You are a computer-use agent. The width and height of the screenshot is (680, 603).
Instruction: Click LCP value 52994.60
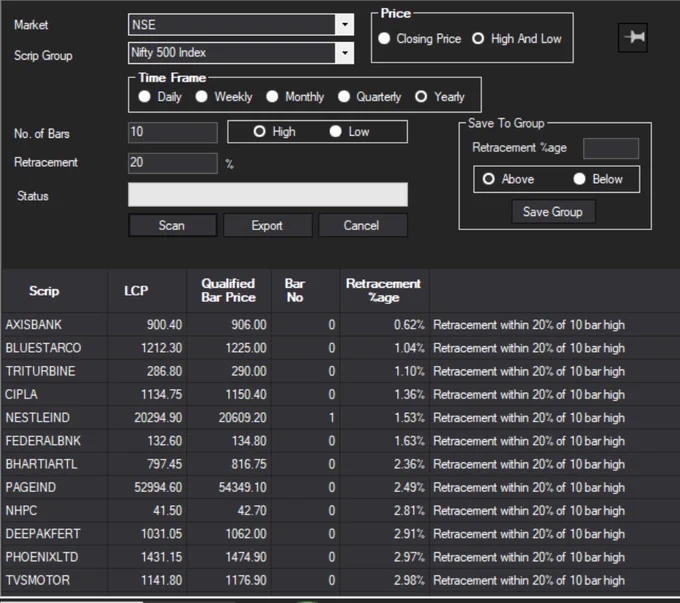158,487
